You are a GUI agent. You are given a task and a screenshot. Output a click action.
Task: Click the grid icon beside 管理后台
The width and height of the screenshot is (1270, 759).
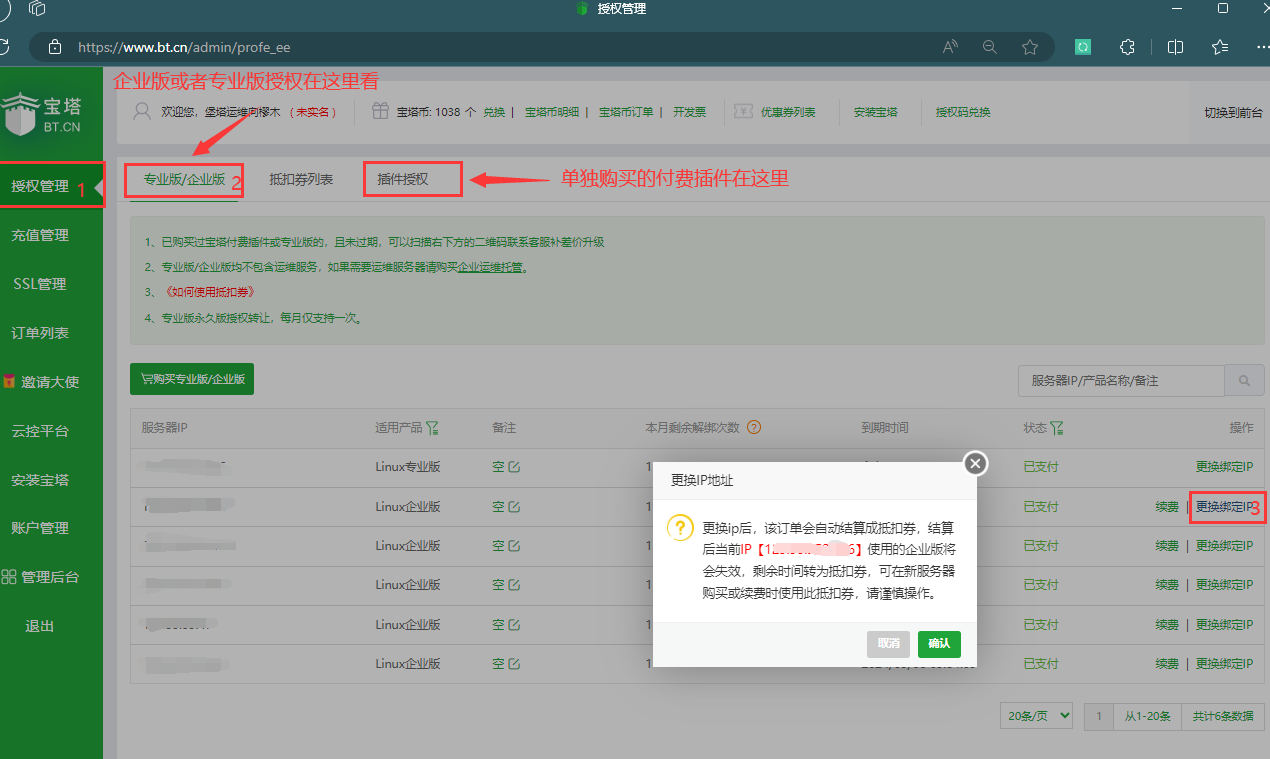point(9,577)
